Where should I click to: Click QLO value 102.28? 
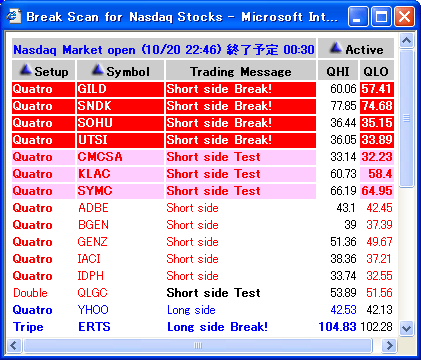[377, 327]
